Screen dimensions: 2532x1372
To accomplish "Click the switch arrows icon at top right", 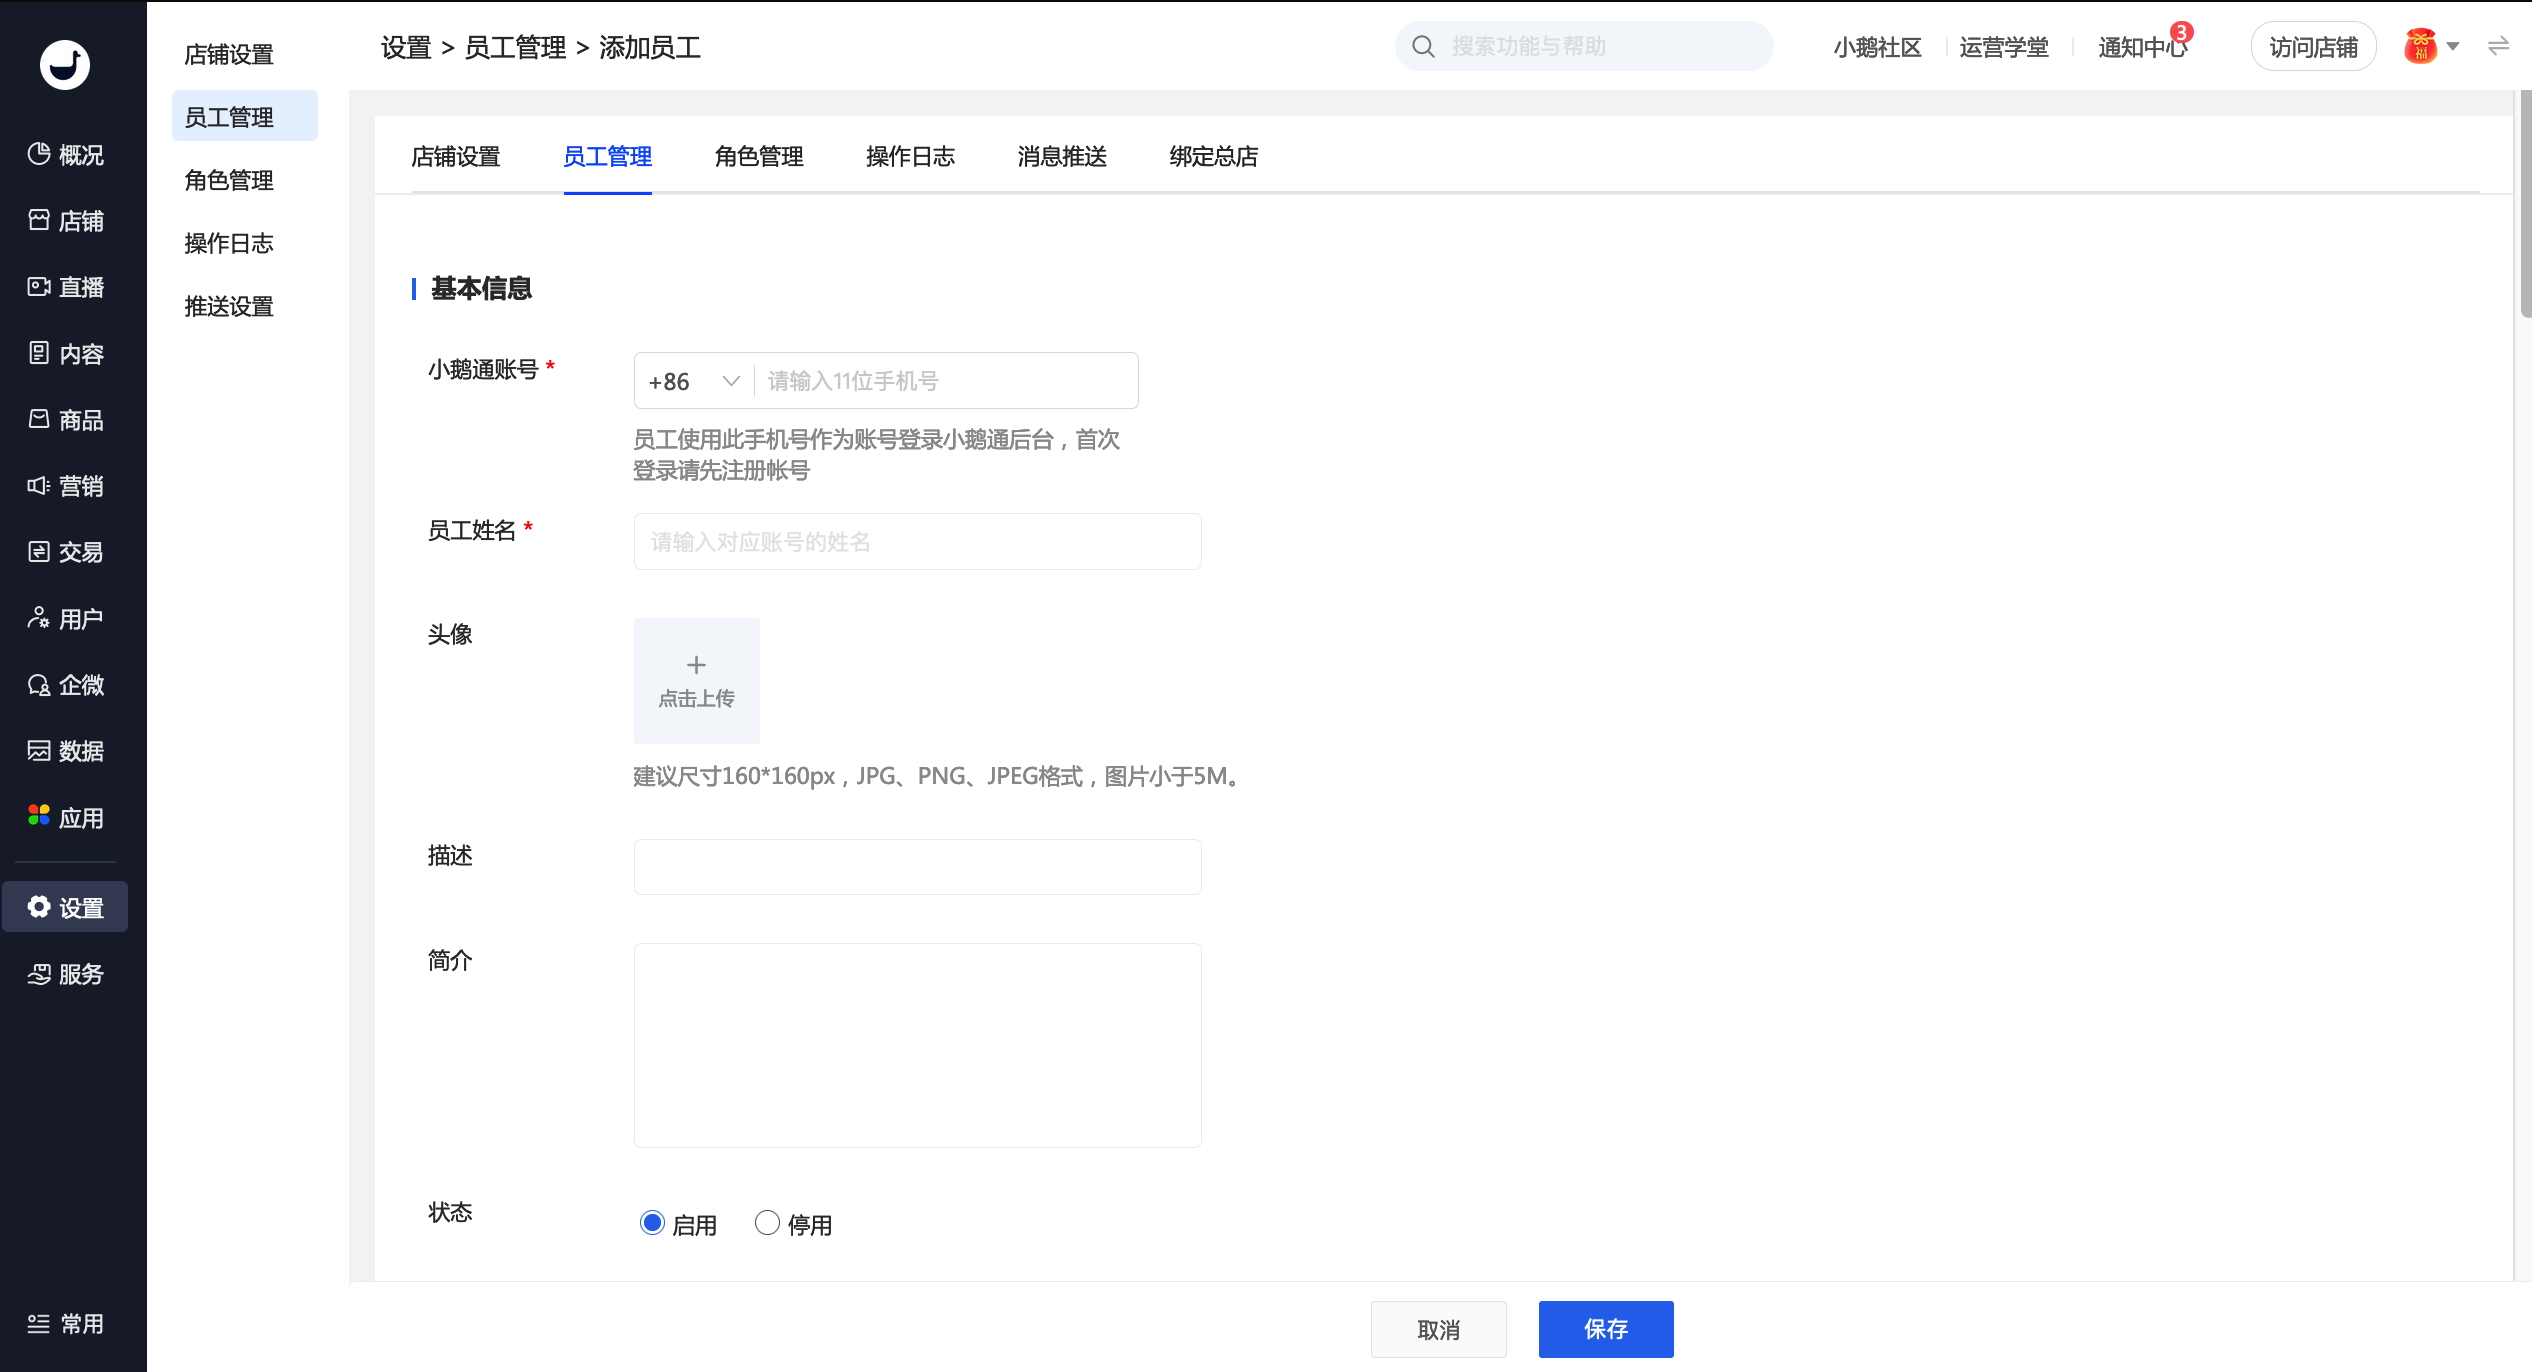I will click(x=2498, y=46).
